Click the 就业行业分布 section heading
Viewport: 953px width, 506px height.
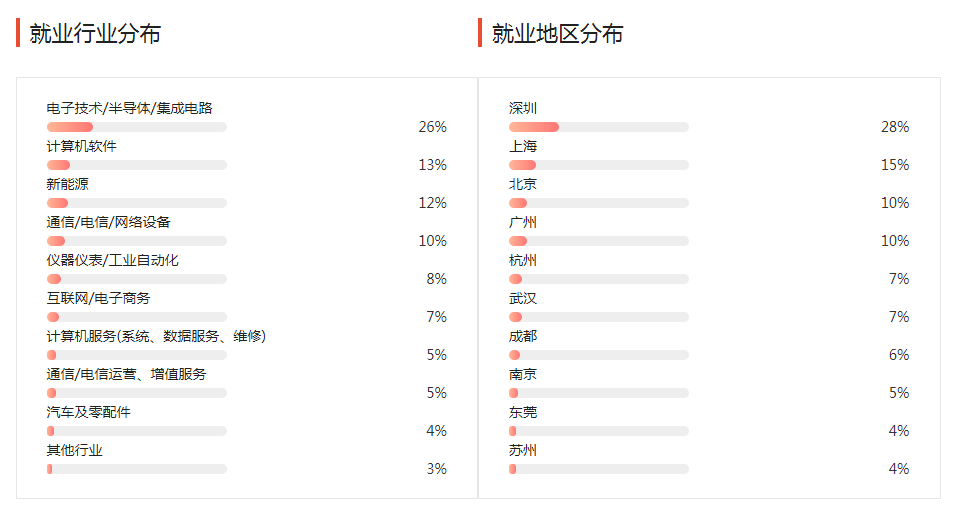pos(95,34)
